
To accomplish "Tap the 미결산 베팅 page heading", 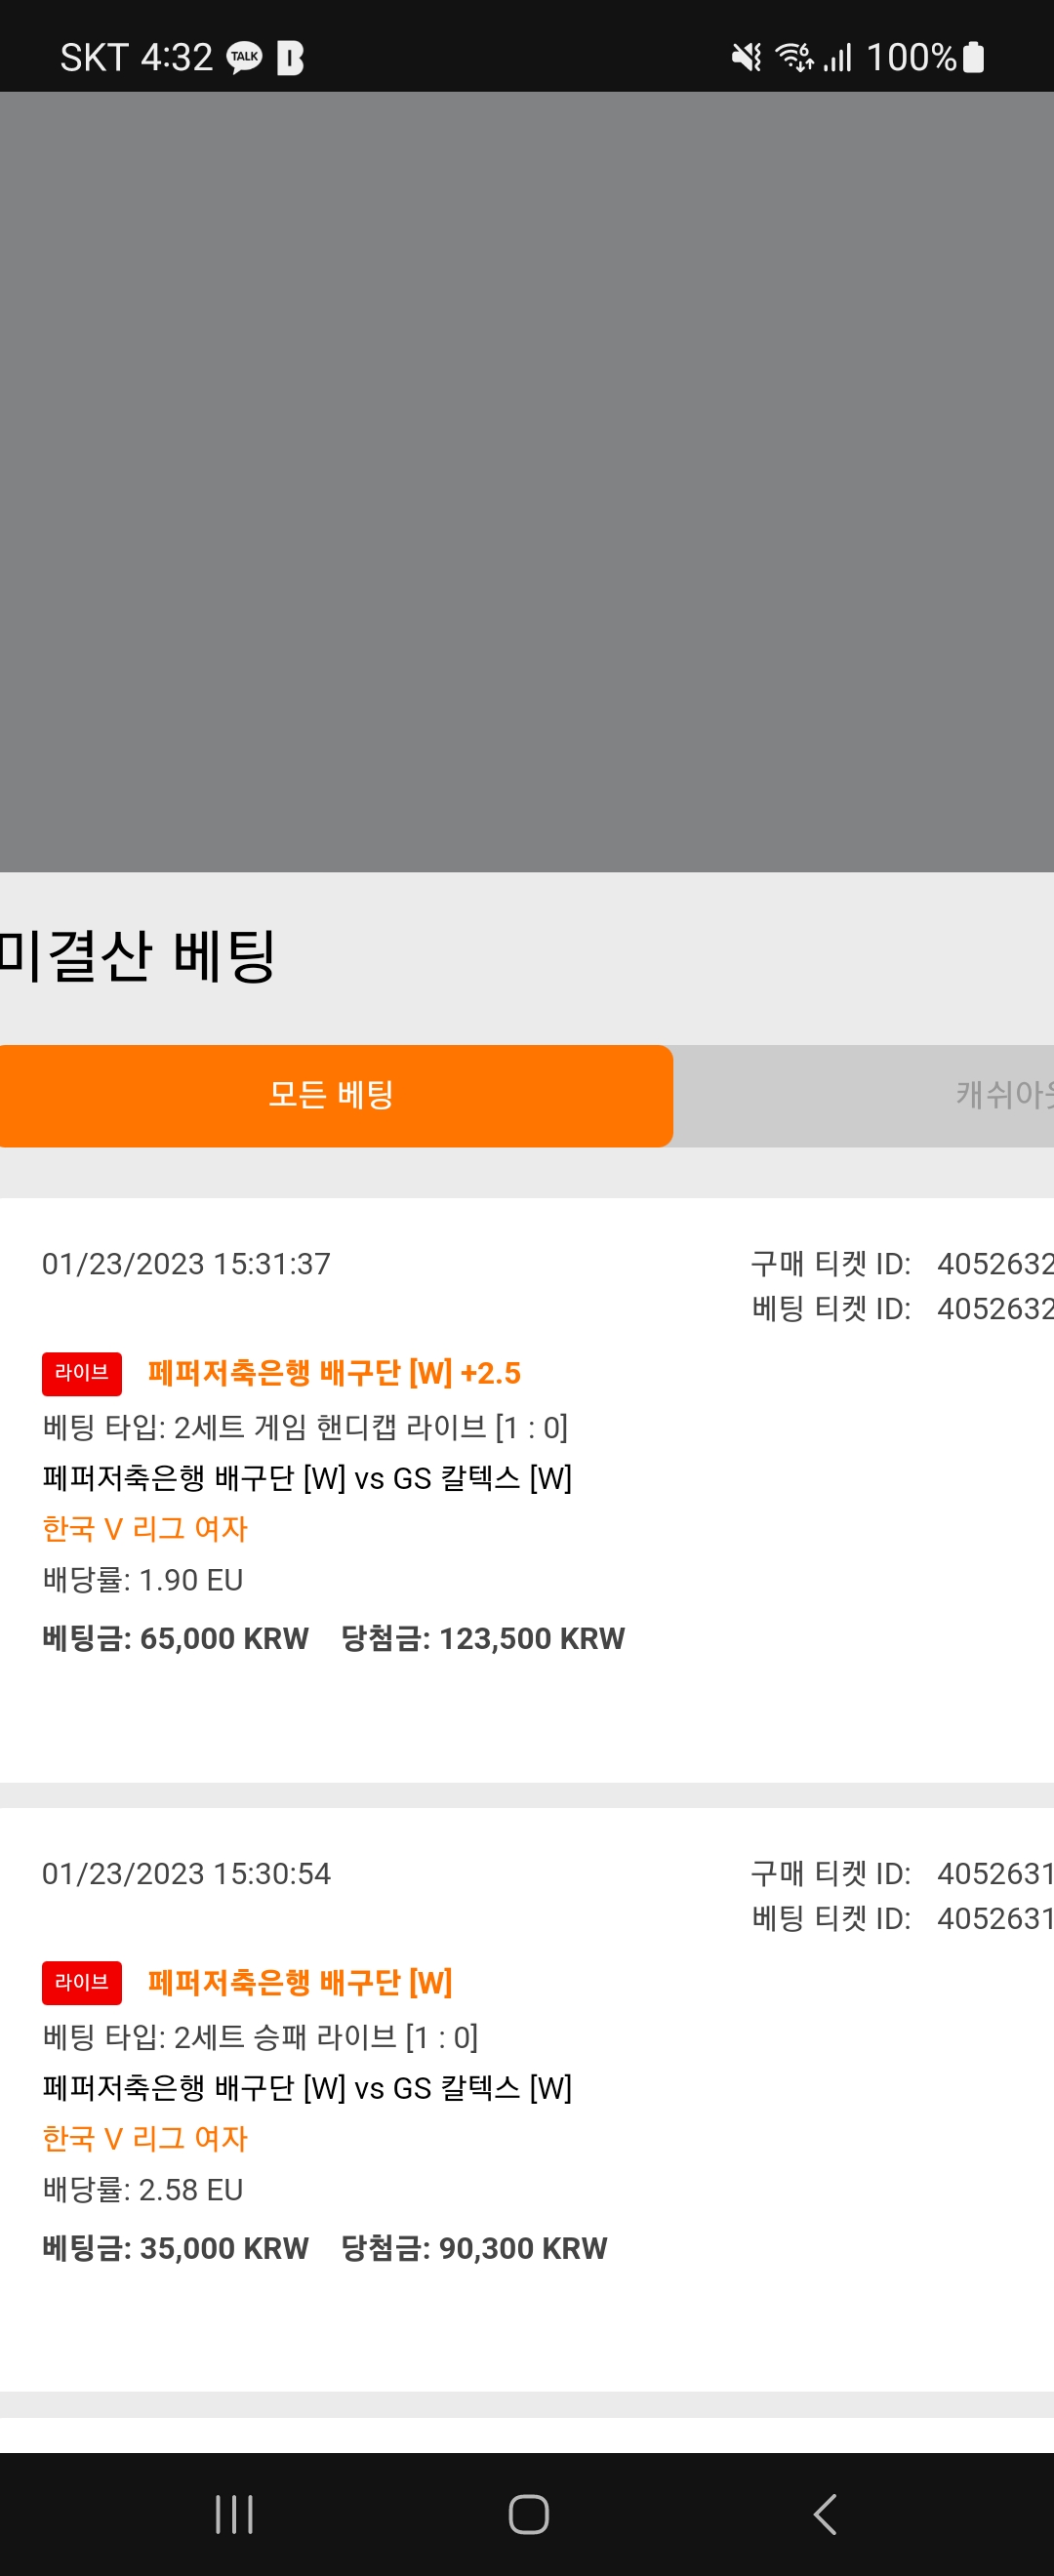I will pos(137,955).
